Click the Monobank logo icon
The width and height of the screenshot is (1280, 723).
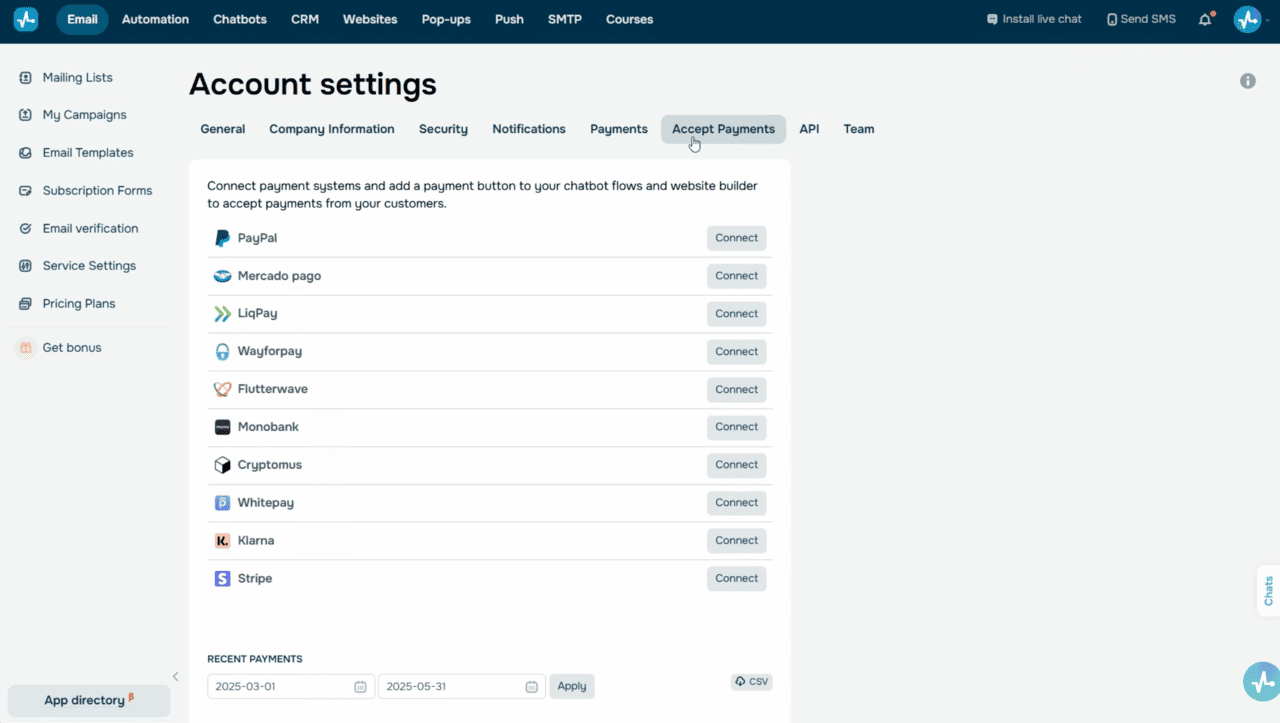coord(222,427)
